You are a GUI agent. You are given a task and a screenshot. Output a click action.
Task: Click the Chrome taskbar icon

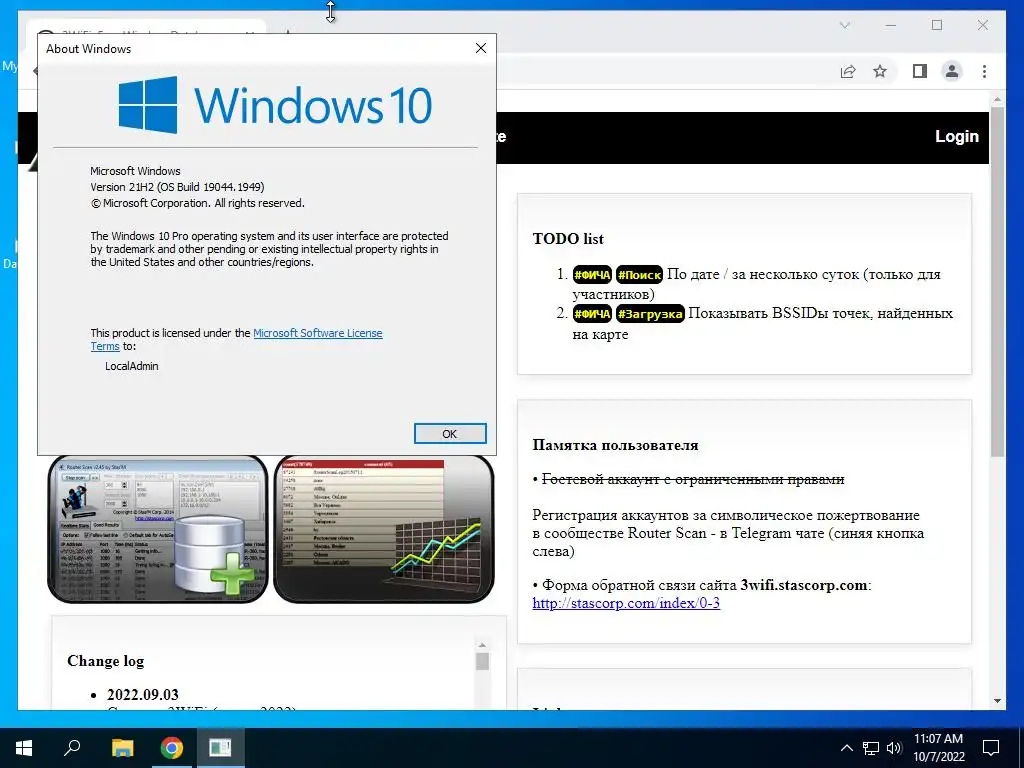(x=172, y=748)
